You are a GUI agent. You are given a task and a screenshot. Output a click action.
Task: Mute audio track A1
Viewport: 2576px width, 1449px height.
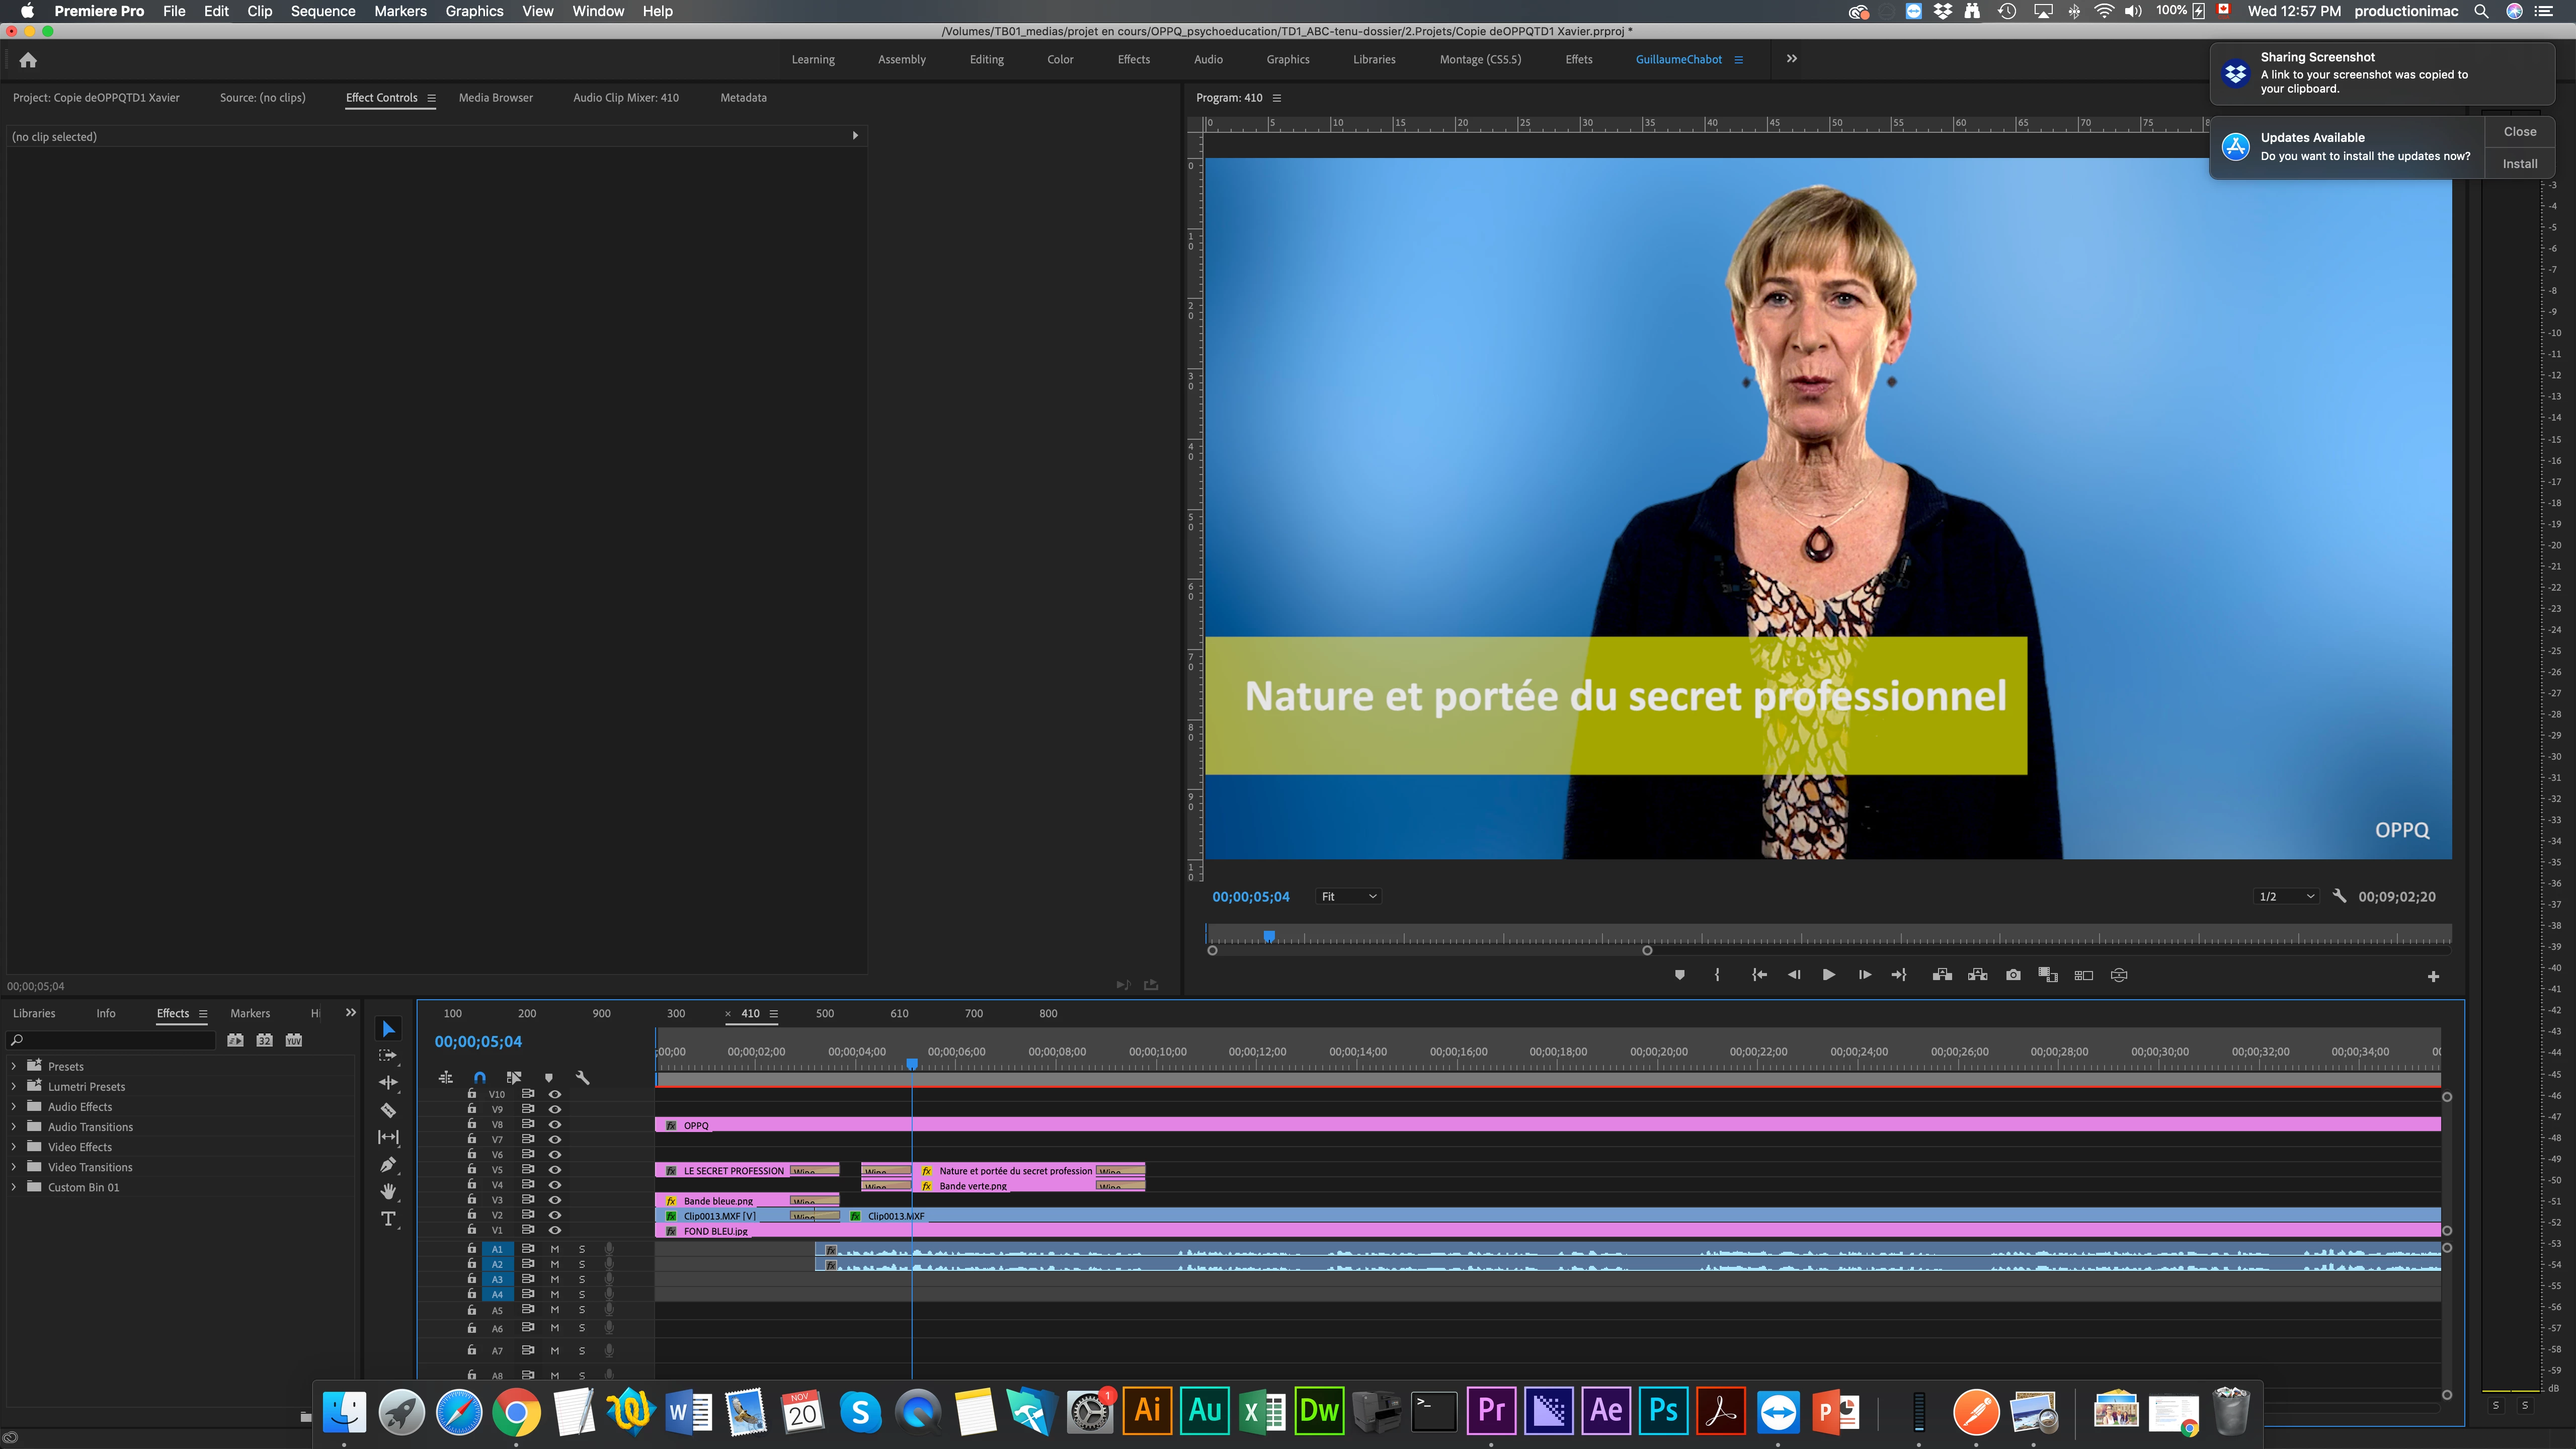(555, 1249)
